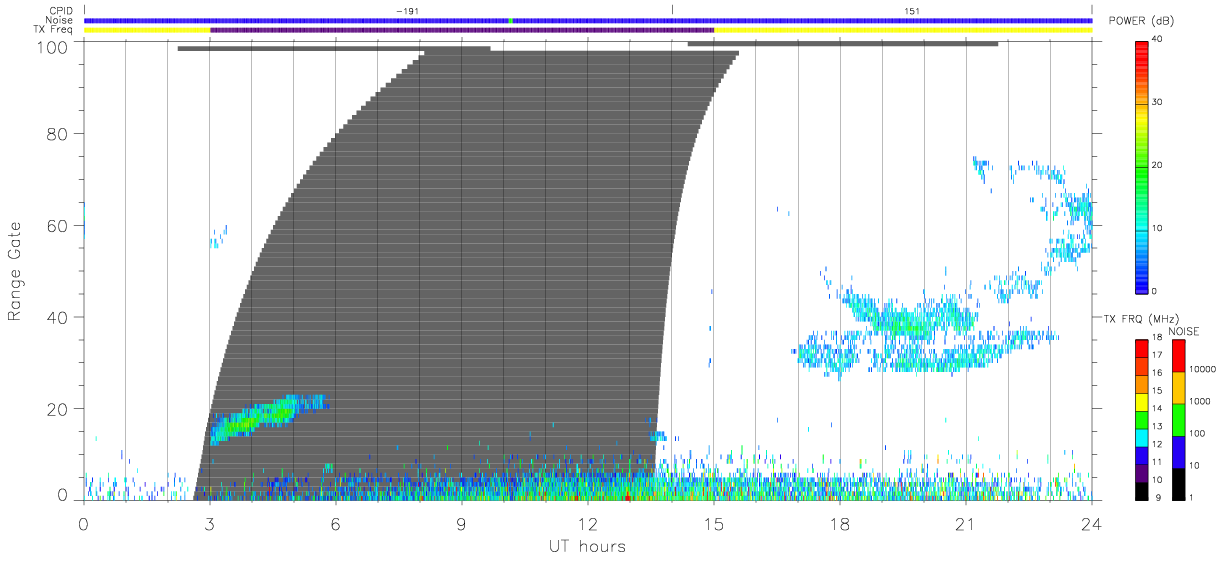1228x567 pixels.
Task: Click the 14 MHz label on TX FRQ scale
Action: pyautogui.click(x=1158, y=410)
